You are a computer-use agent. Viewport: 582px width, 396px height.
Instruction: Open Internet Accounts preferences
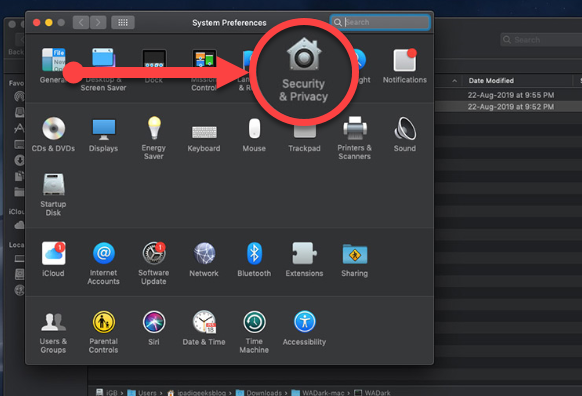click(104, 263)
